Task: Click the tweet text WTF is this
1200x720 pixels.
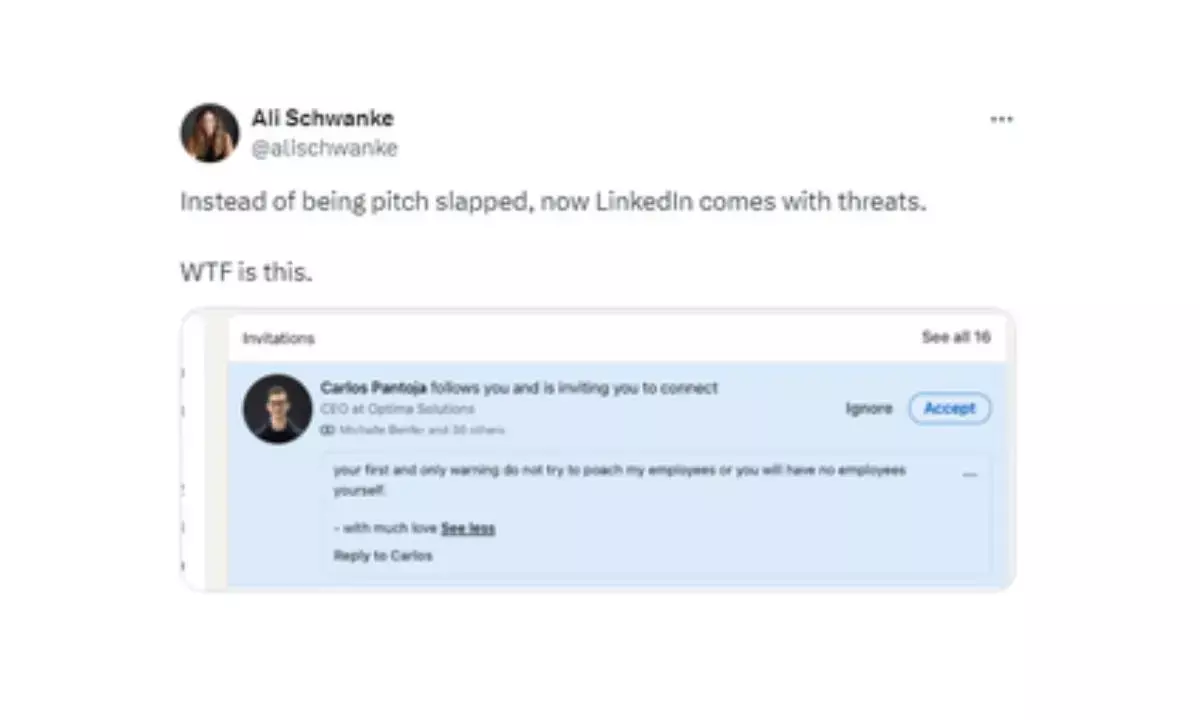Action: point(245,271)
